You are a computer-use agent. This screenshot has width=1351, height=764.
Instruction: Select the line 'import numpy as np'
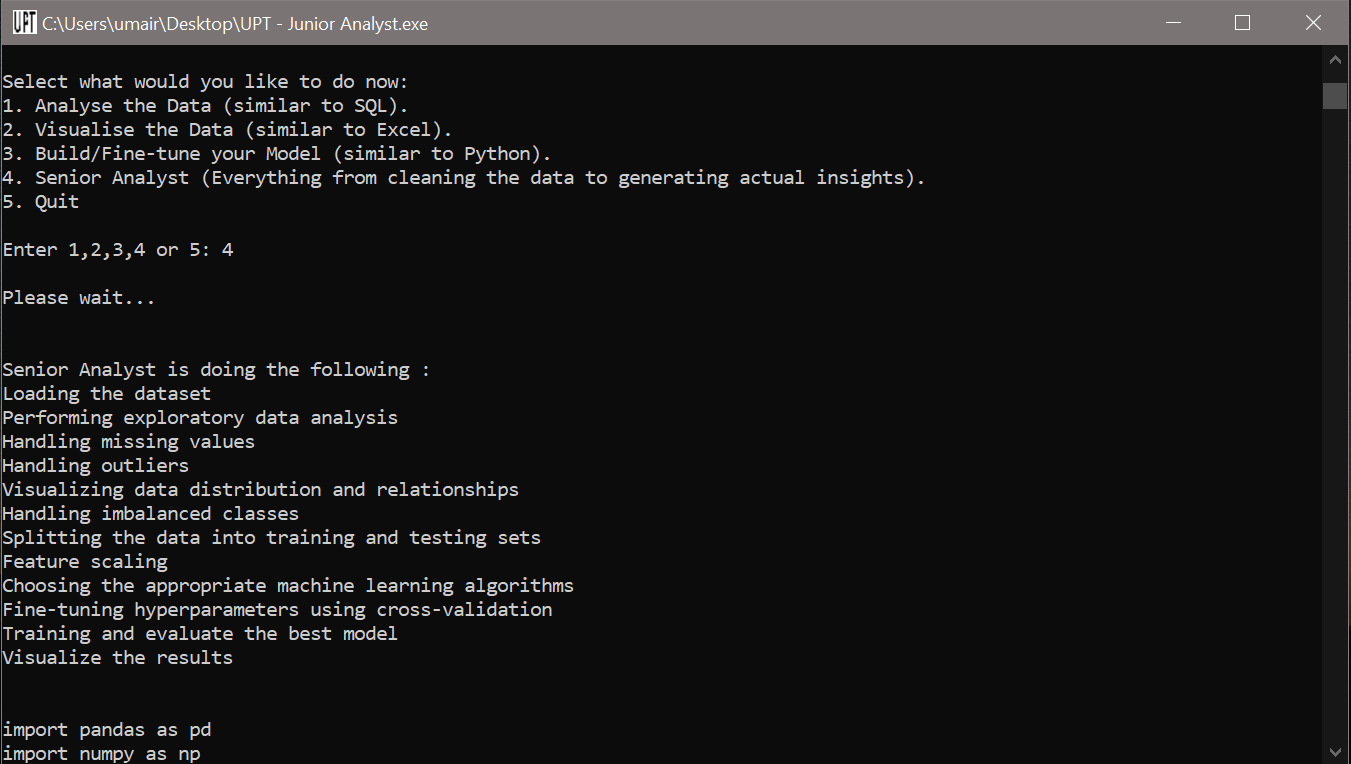(x=100, y=753)
